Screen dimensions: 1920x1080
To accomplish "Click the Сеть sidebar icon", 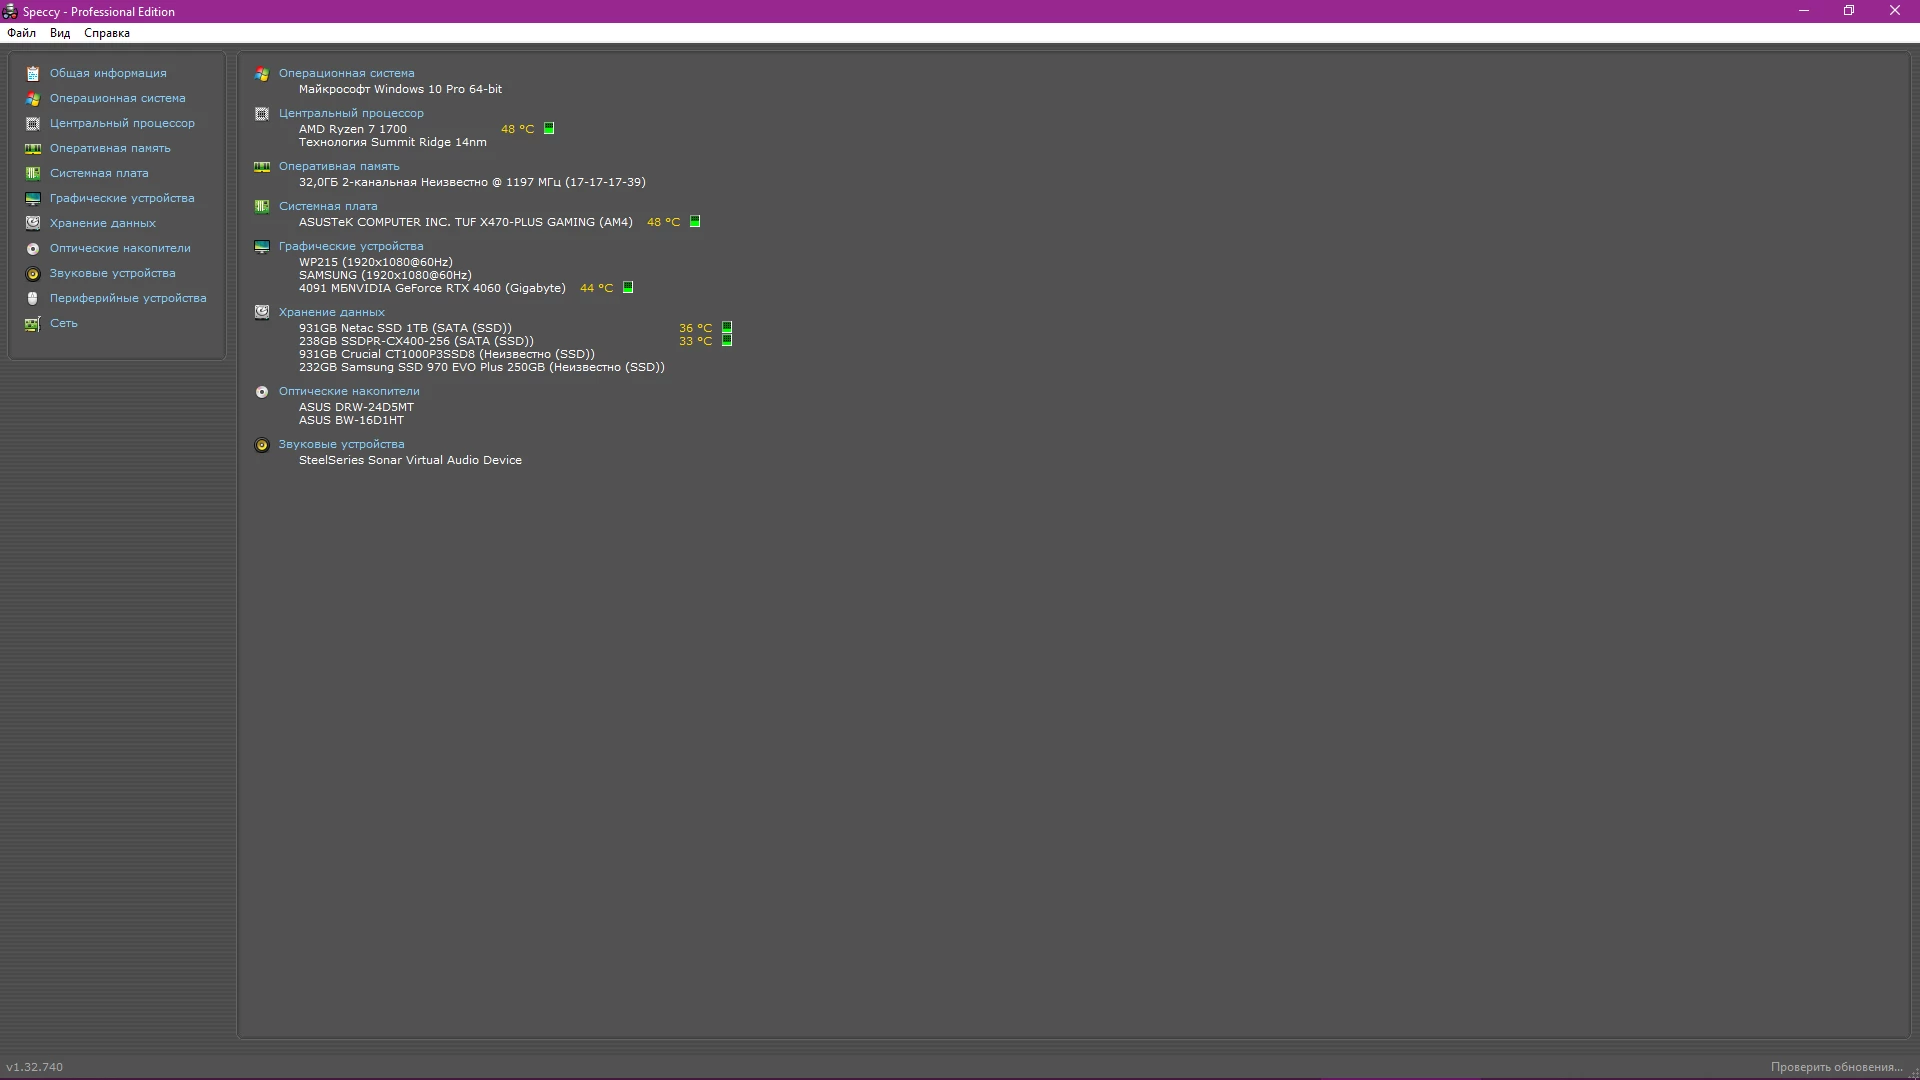I will (x=33, y=324).
